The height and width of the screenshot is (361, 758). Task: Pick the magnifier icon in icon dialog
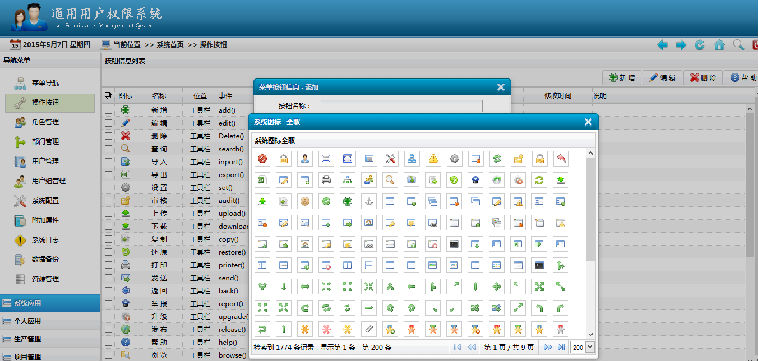[391, 180]
